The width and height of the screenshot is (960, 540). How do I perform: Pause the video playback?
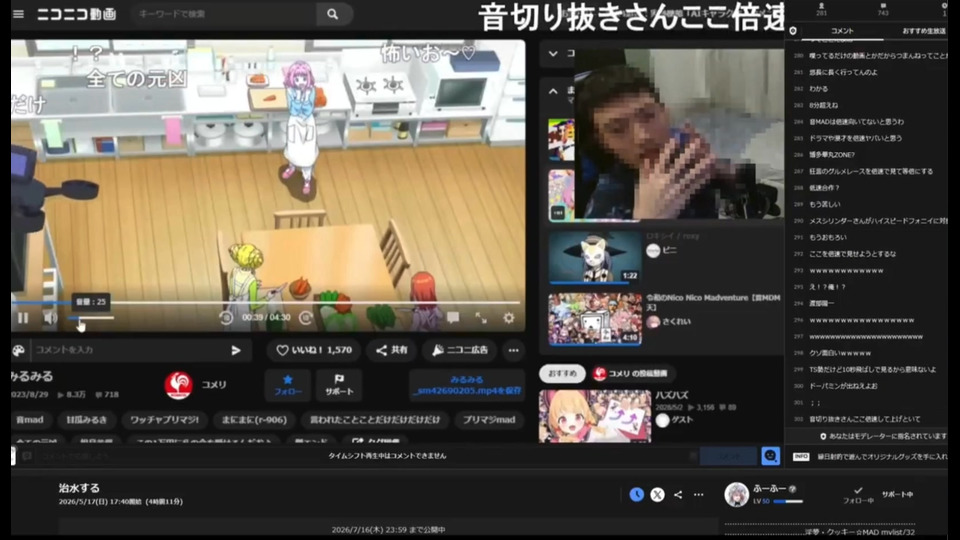point(23,318)
